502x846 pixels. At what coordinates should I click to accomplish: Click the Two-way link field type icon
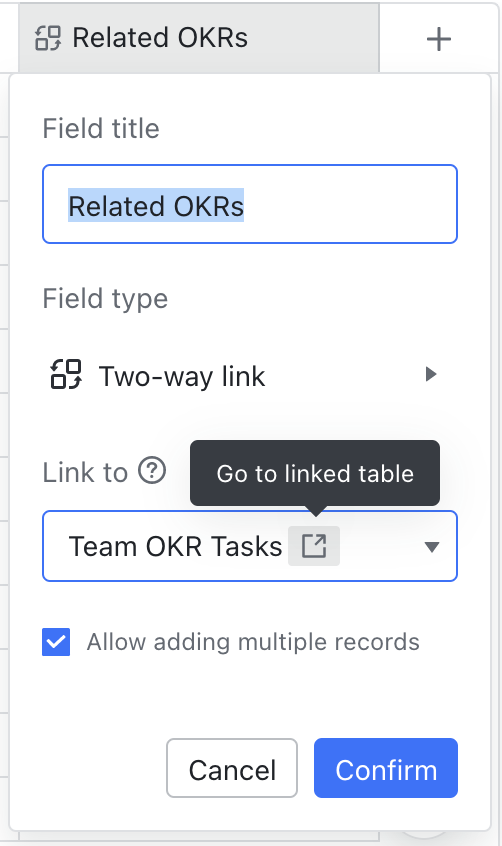pos(66,374)
